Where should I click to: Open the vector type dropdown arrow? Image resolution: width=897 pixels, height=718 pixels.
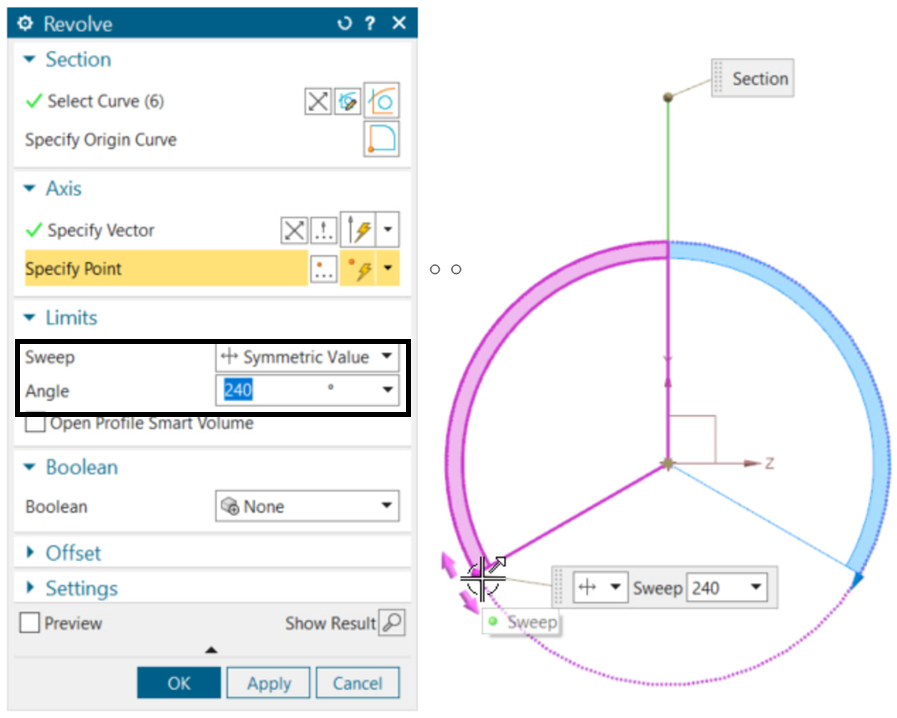point(388,230)
